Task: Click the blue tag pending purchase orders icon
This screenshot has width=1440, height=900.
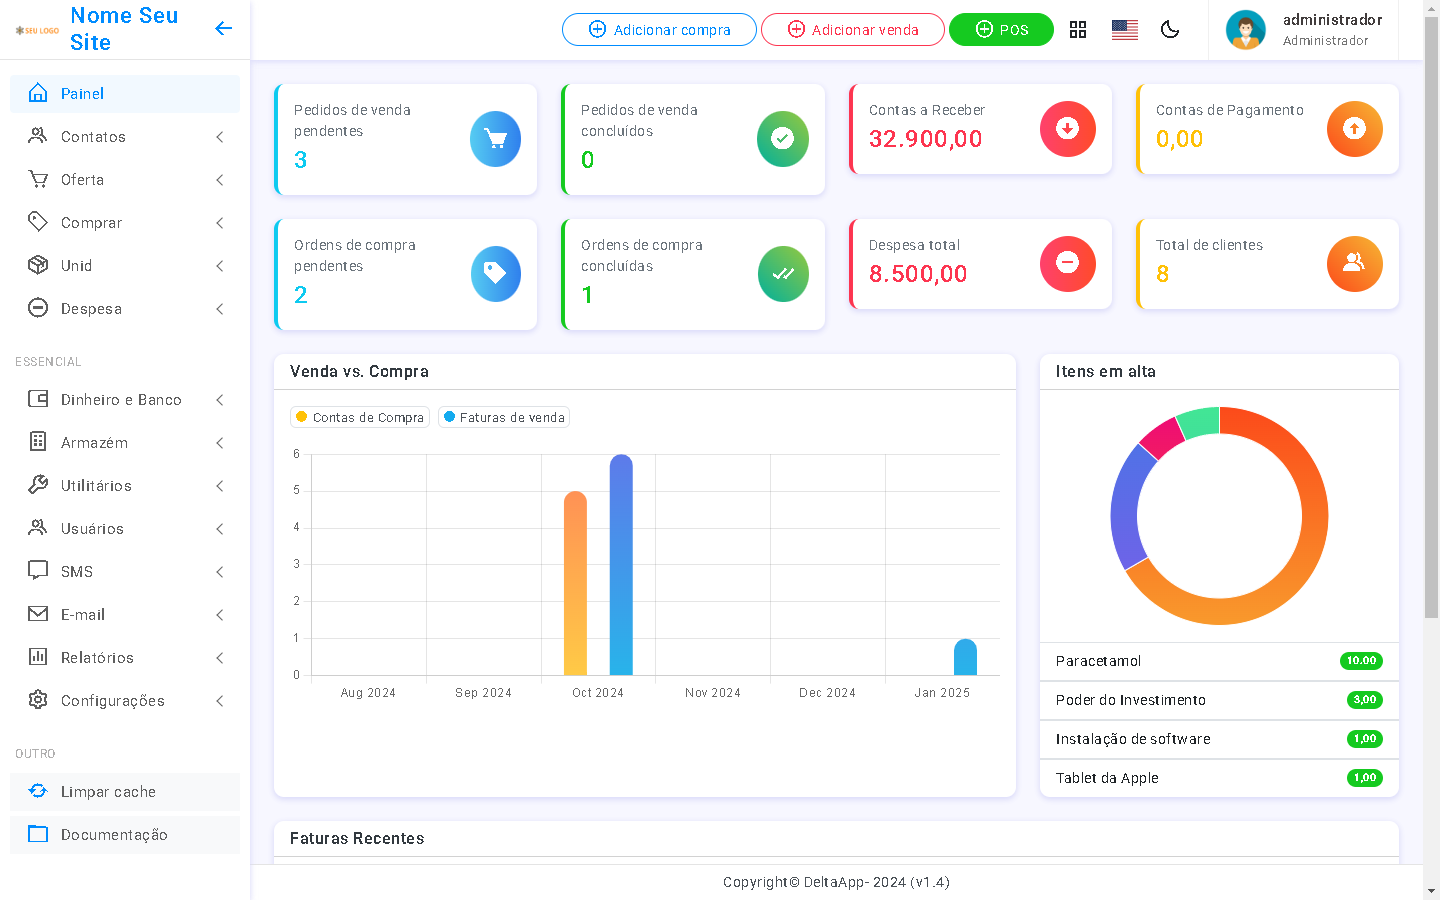Action: 495,274
